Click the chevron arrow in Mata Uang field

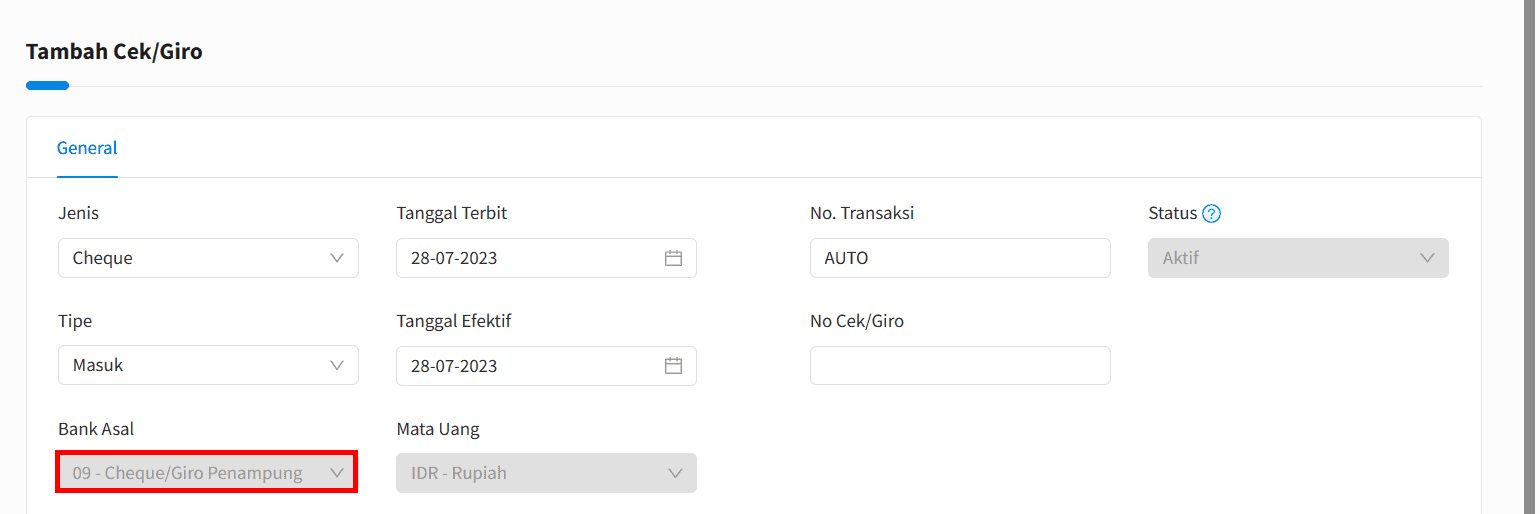[675, 473]
